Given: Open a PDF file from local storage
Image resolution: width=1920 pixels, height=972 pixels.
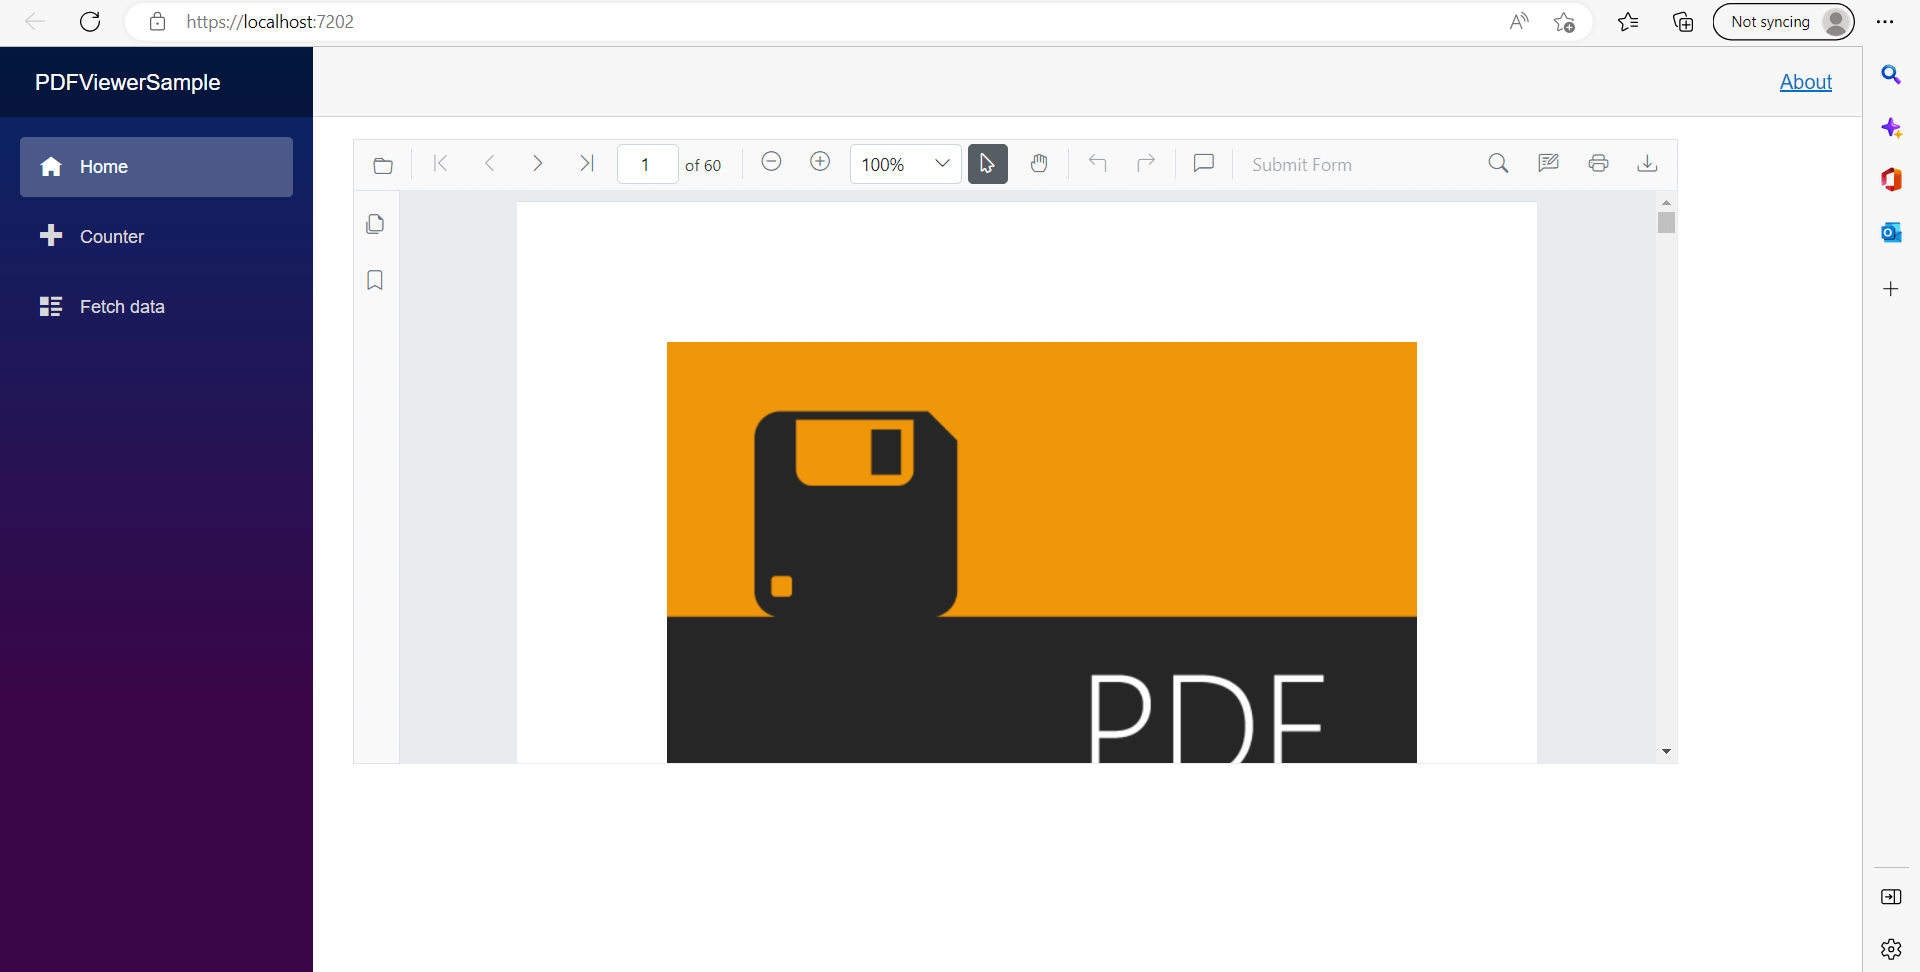Looking at the screenshot, I should [383, 164].
